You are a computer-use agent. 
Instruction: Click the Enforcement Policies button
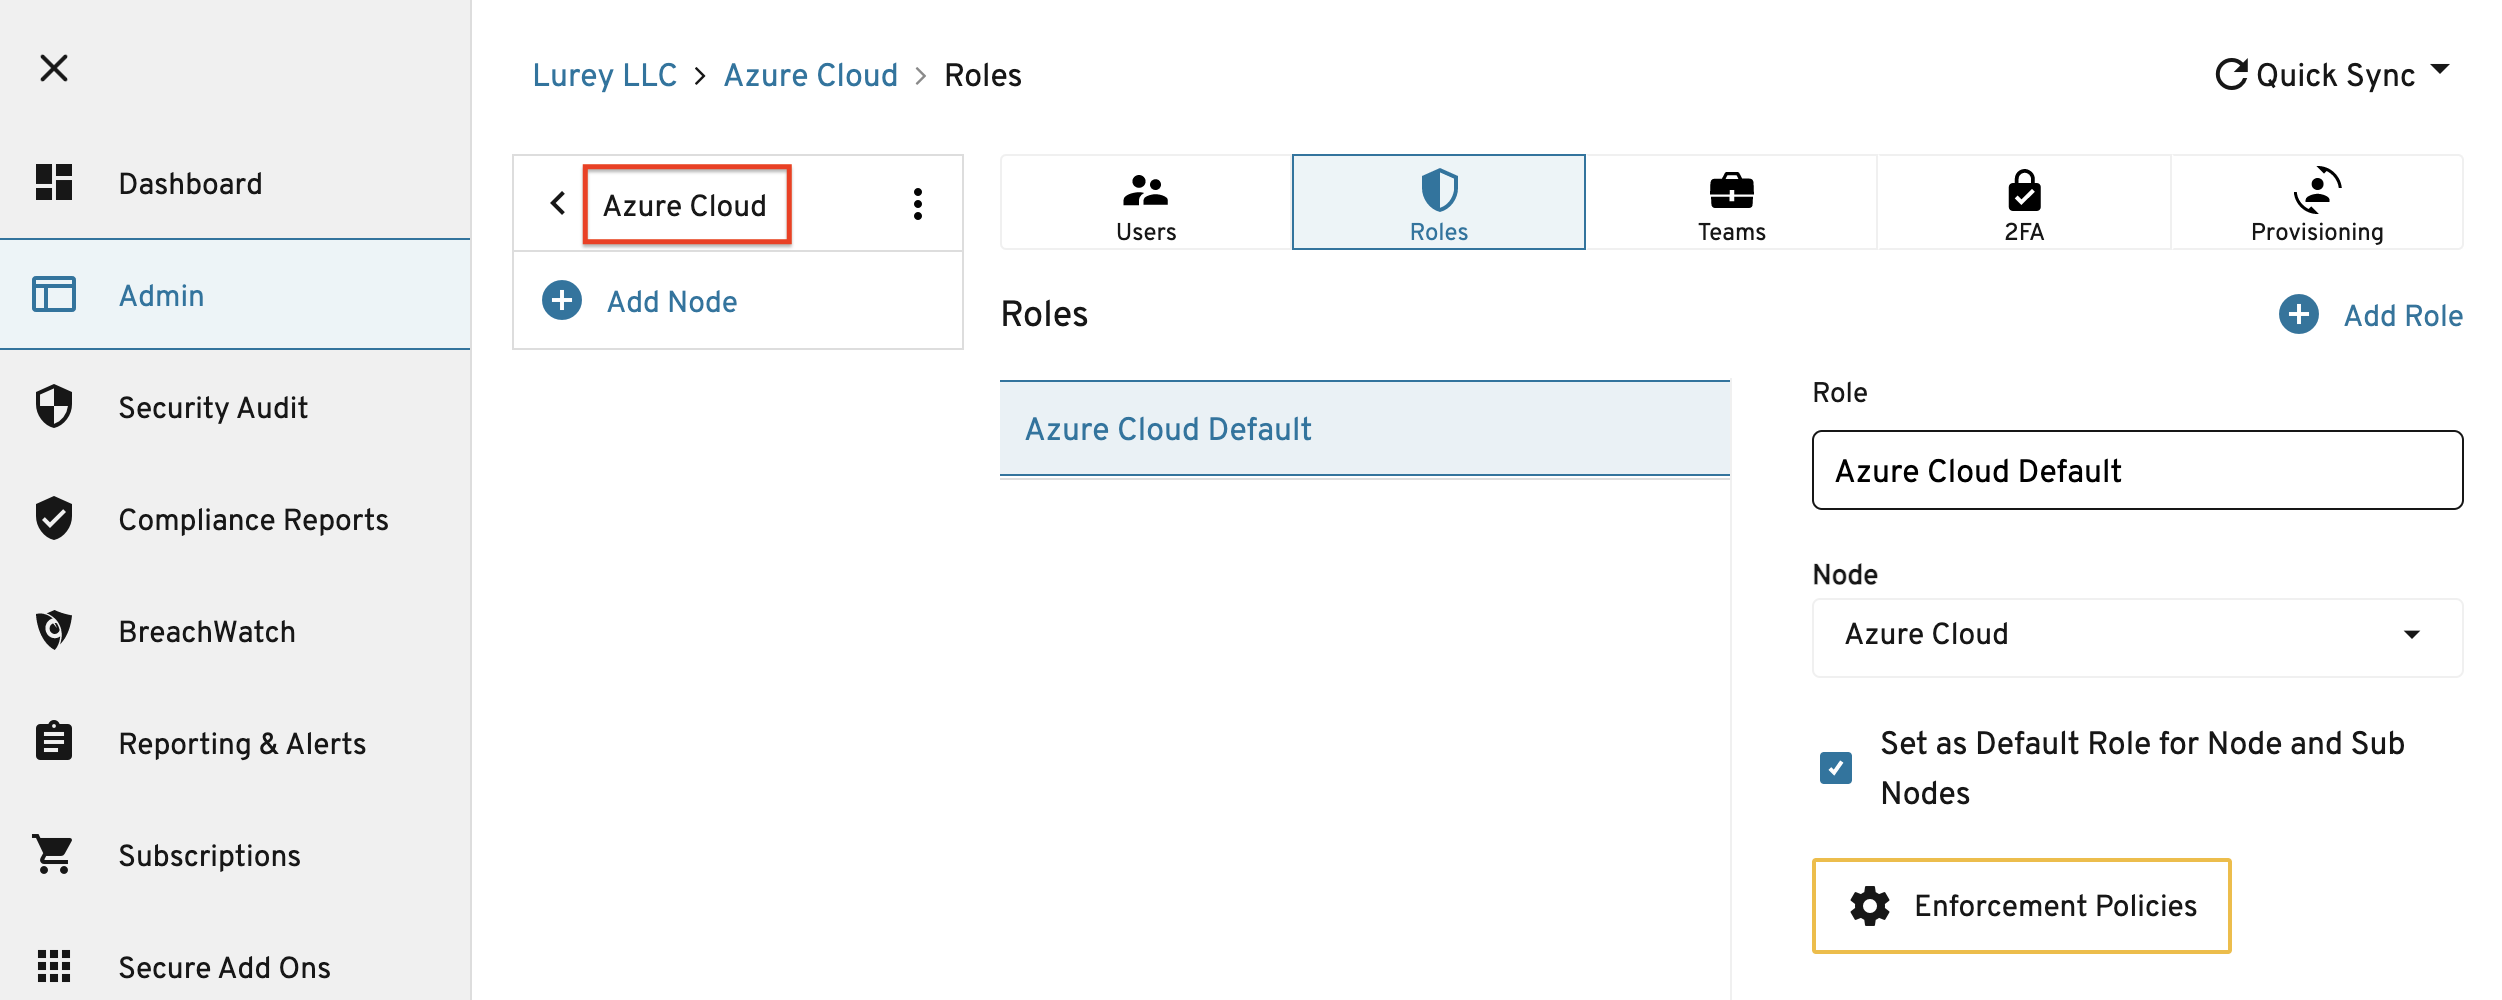[x=2021, y=906]
